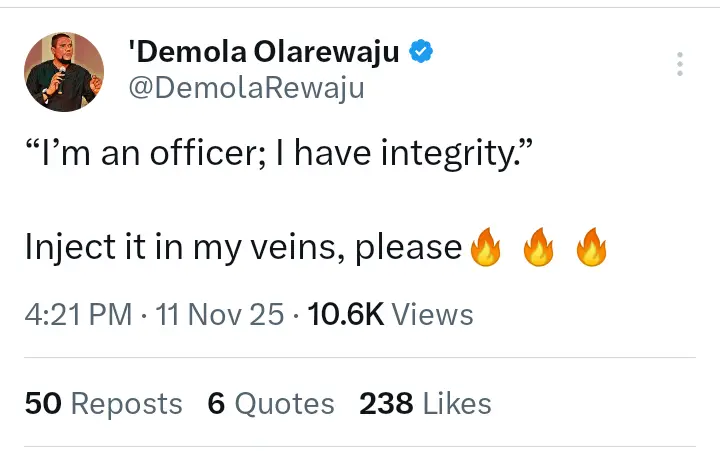This screenshot has height=451, width=720.
Task: Click the number 238 beside Likes
Action: pos(386,403)
